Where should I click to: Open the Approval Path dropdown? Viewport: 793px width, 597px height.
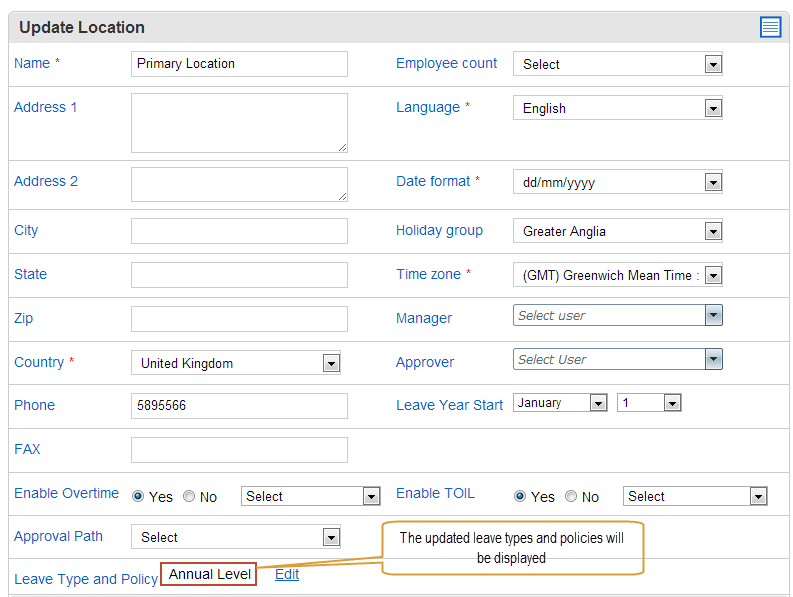click(x=236, y=537)
